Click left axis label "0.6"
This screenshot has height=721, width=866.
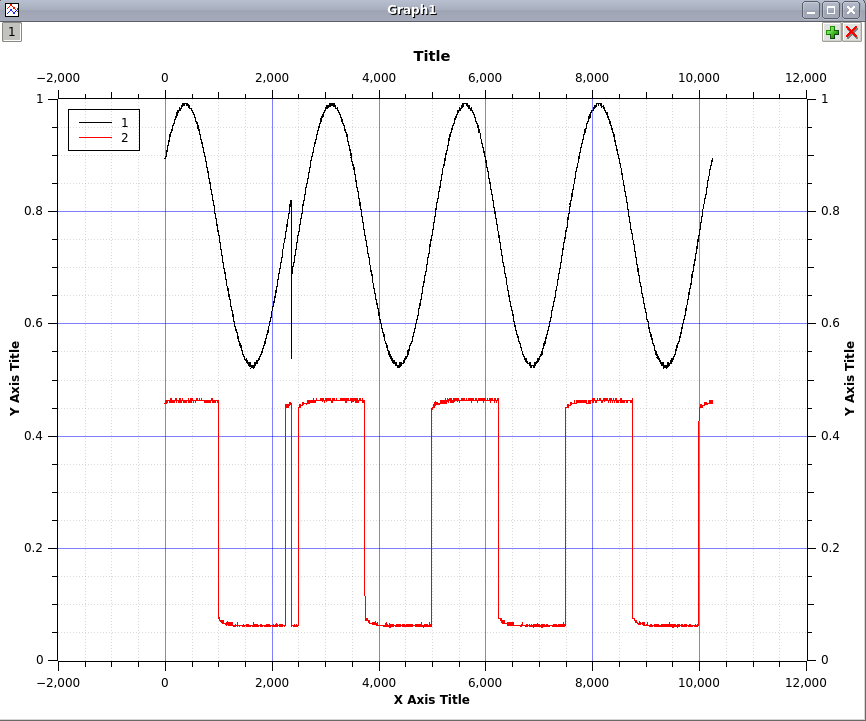[x=34, y=323]
